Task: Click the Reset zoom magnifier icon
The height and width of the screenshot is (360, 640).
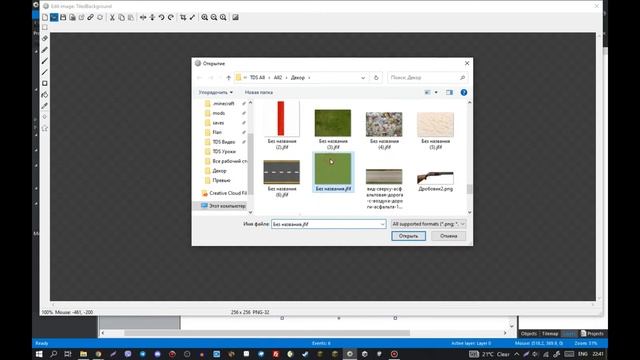Action: (x=223, y=18)
